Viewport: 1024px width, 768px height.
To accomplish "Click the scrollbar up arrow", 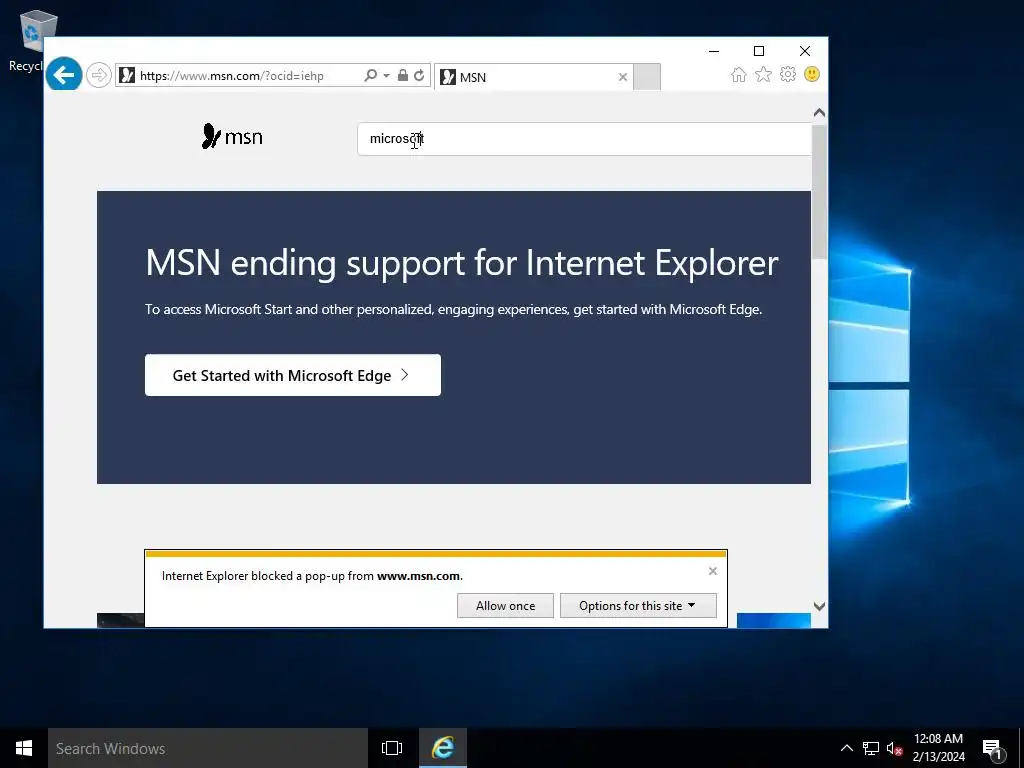I will pyautogui.click(x=820, y=113).
